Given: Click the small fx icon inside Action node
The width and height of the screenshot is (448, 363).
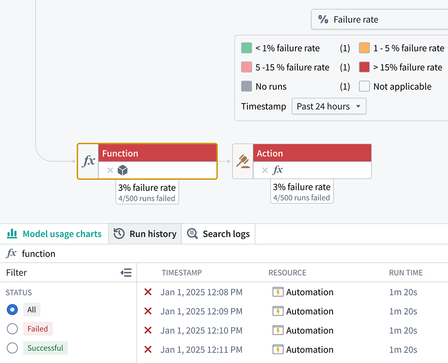Looking at the screenshot, I should point(278,170).
